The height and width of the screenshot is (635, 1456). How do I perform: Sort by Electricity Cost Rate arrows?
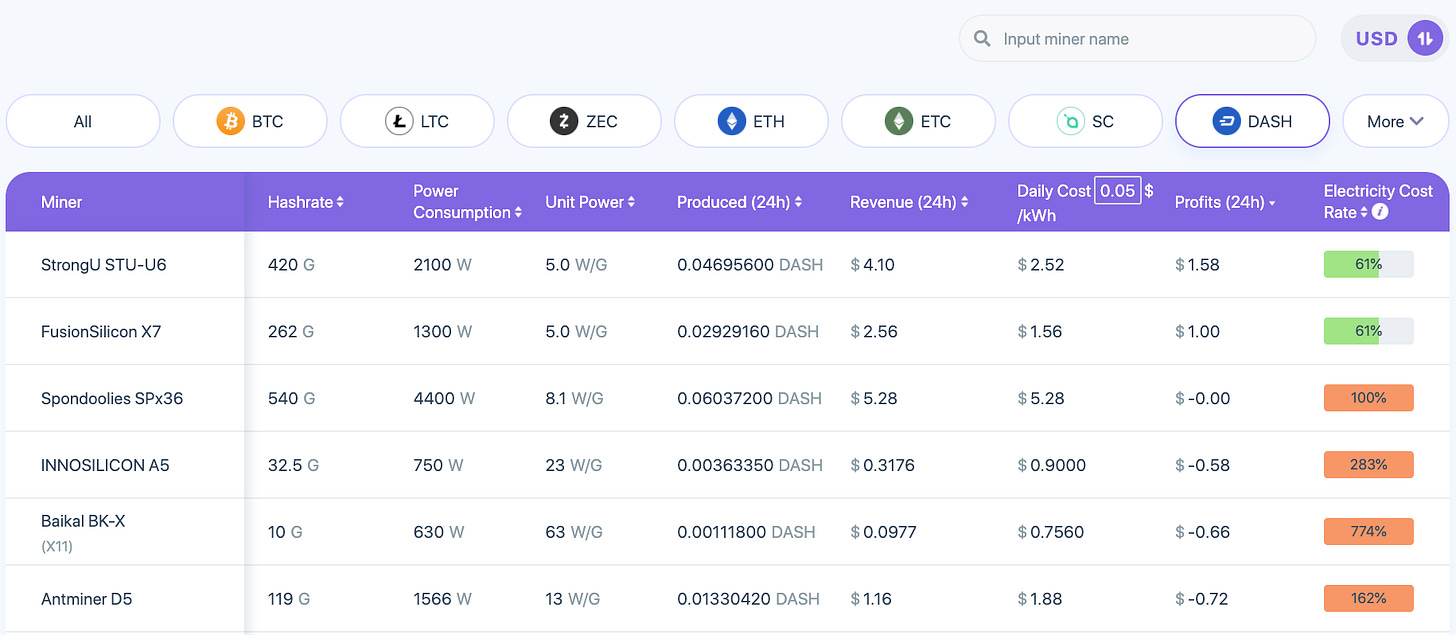(x=1364, y=212)
